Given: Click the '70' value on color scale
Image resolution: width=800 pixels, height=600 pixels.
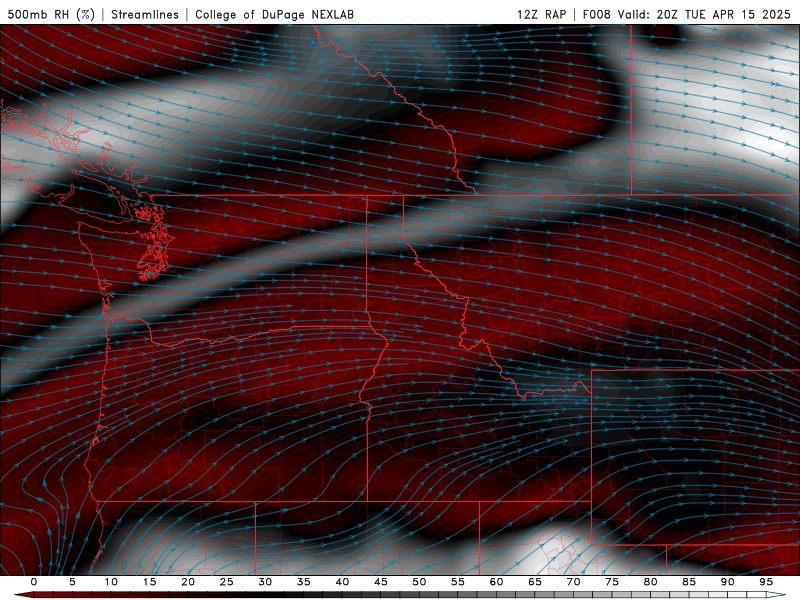Looking at the screenshot, I should click(x=573, y=582).
